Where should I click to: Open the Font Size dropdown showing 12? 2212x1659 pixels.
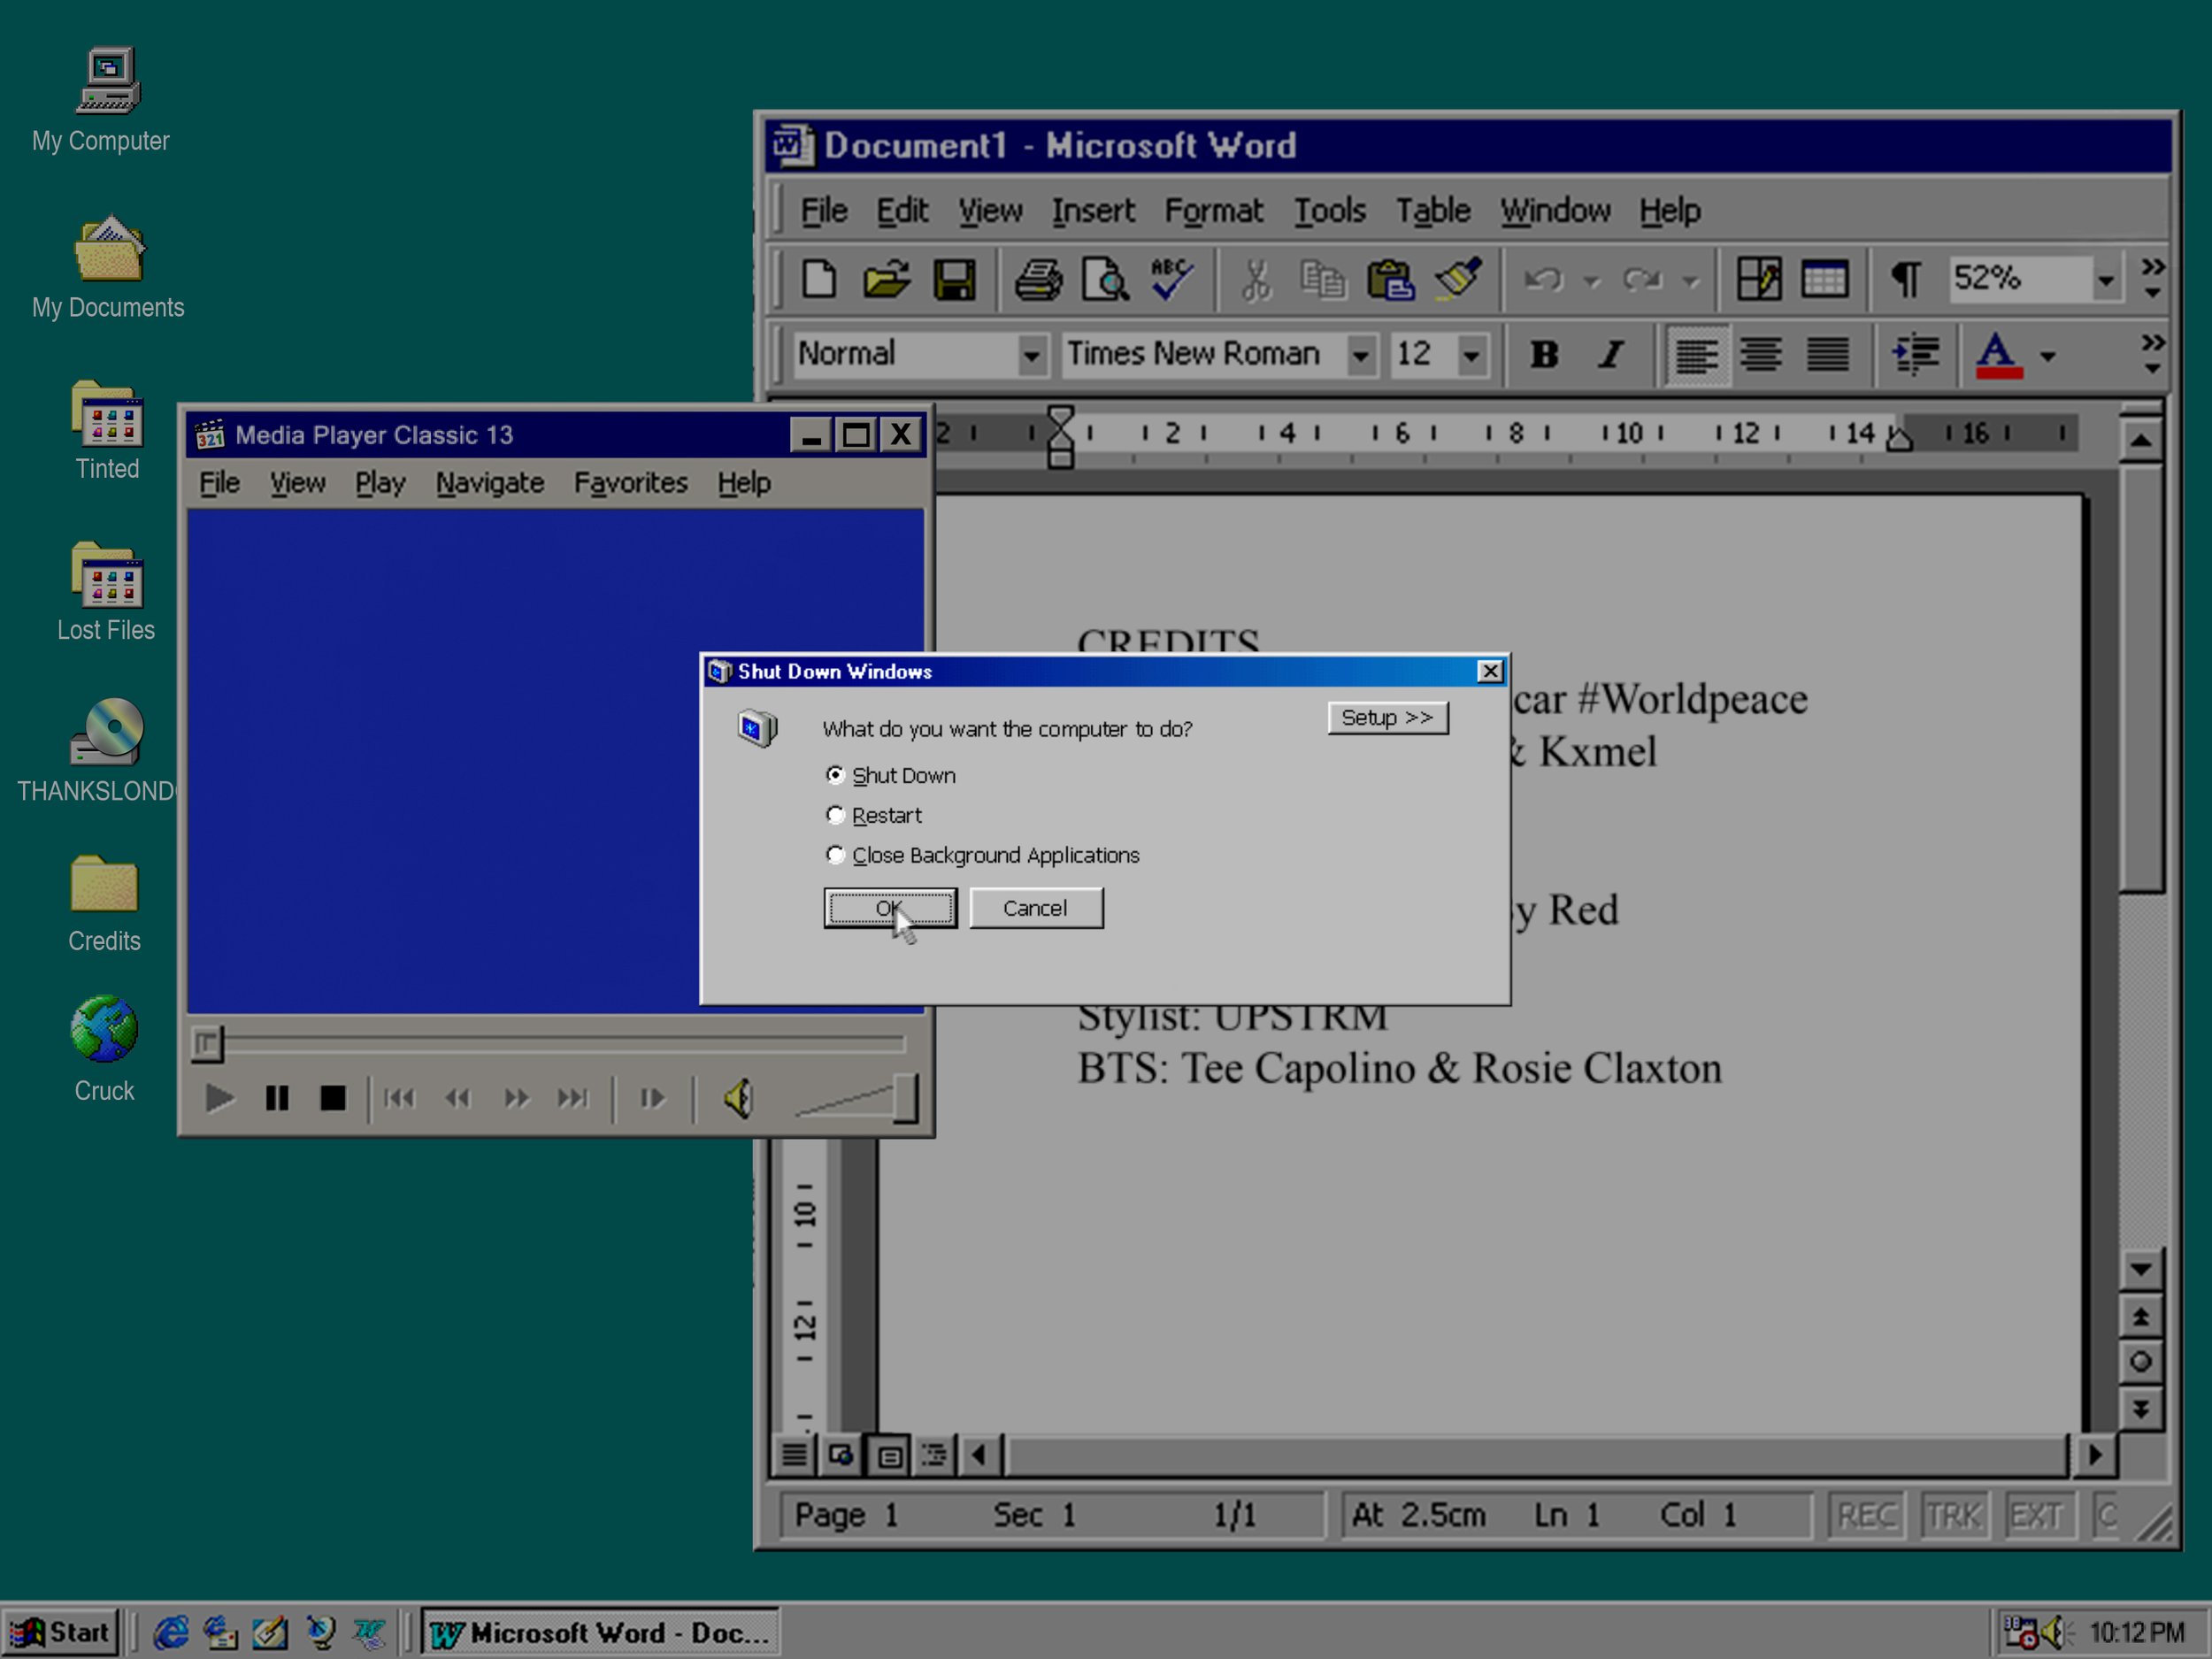(x=1471, y=354)
